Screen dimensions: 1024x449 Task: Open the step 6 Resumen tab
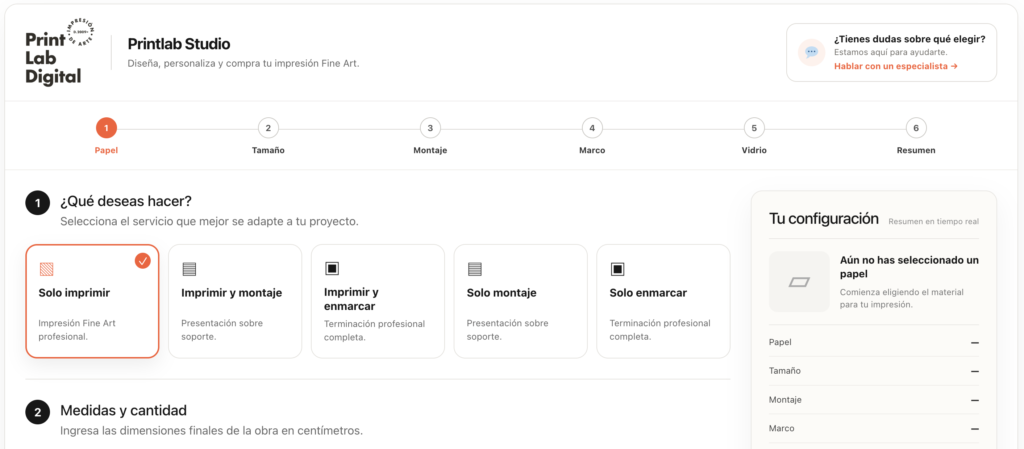tap(916, 137)
